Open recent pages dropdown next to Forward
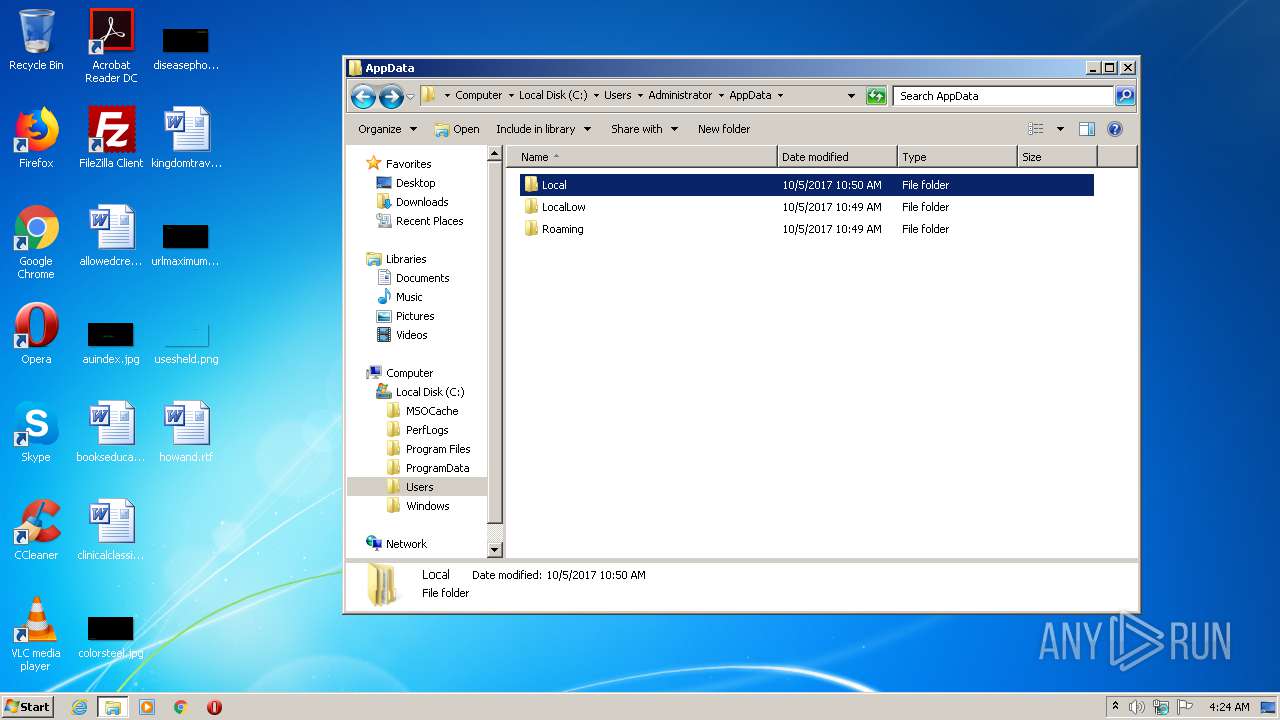Image resolution: width=1280 pixels, height=720 pixels. click(410, 97)
